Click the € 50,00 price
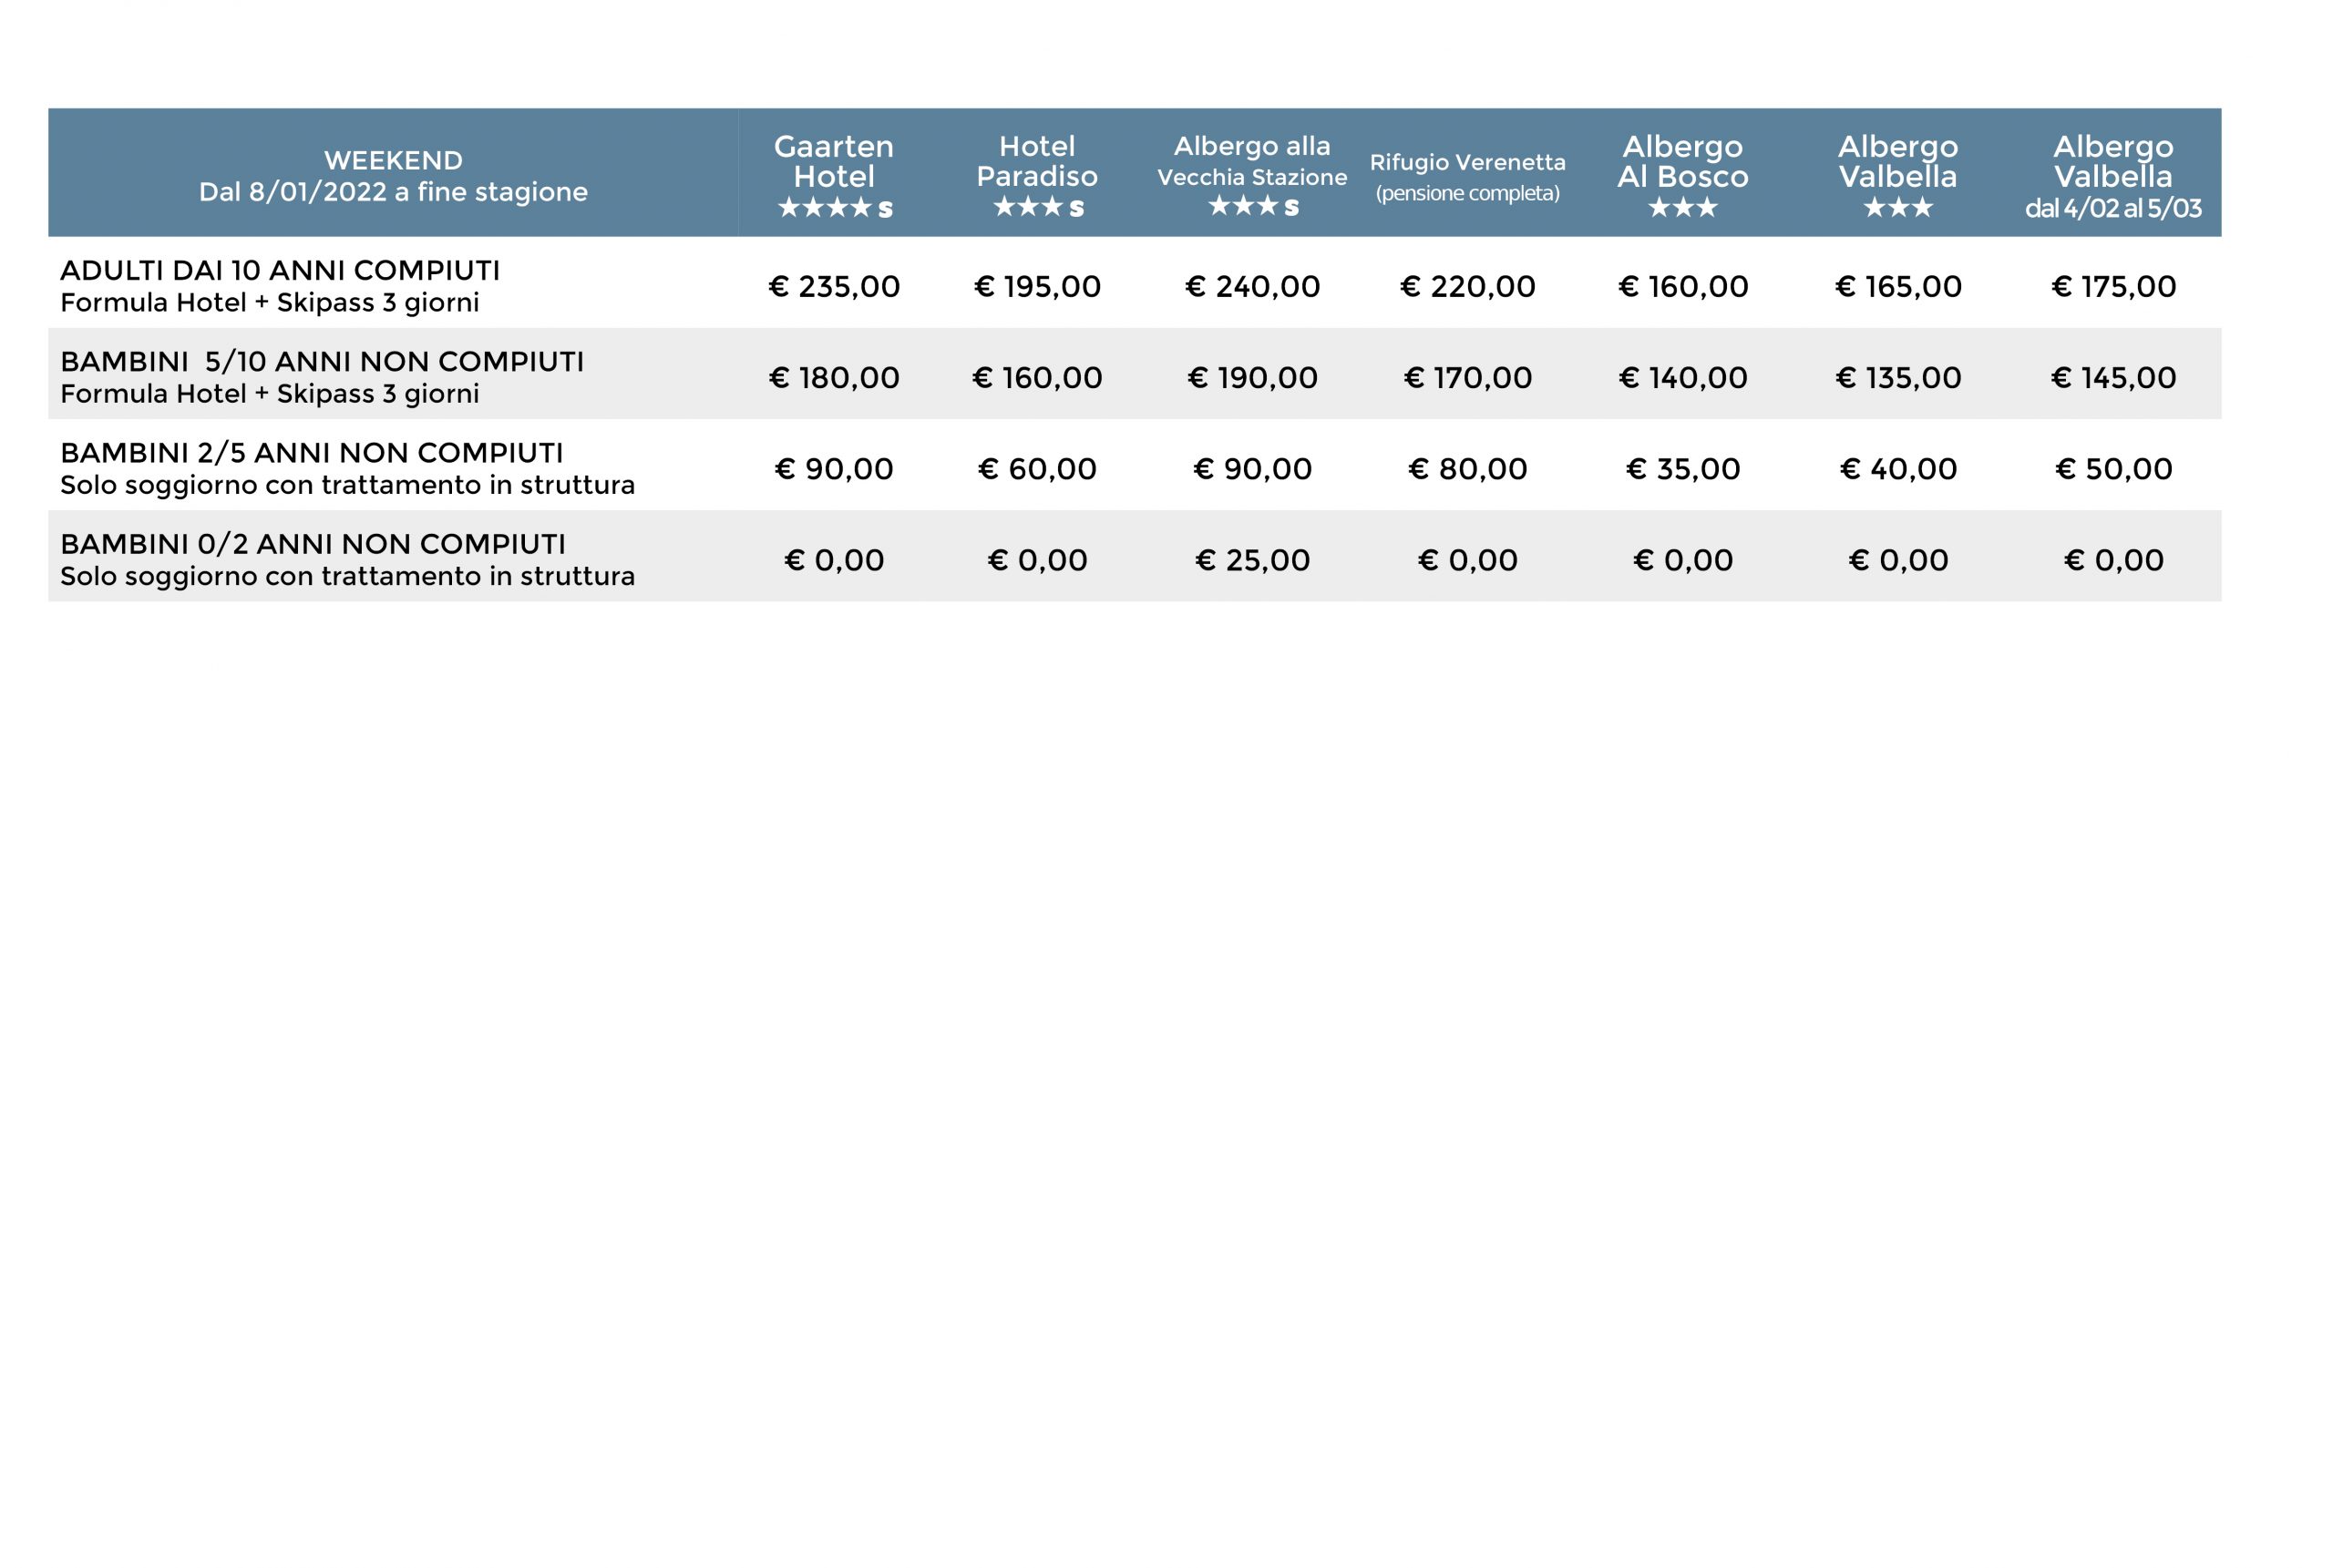Viewport: 2333px width, 1568px height. click(2113, 469)
